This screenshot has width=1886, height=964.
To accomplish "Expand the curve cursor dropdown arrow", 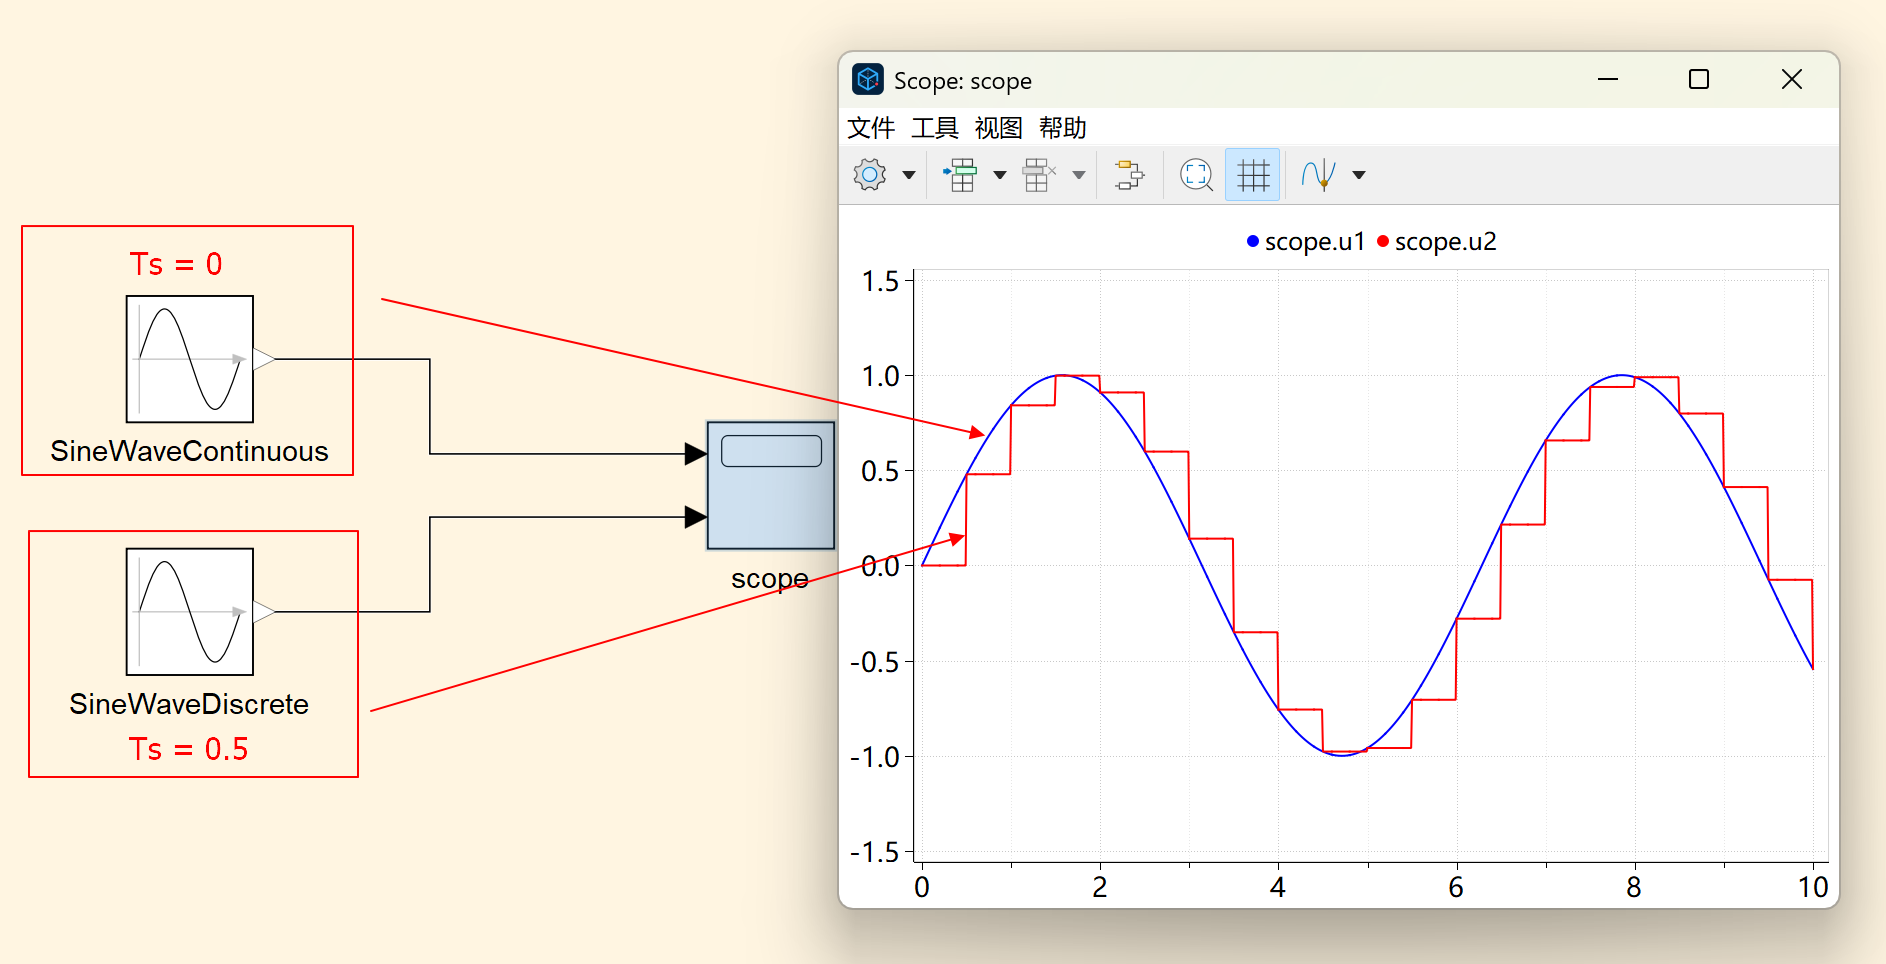I will [1359, 175].
